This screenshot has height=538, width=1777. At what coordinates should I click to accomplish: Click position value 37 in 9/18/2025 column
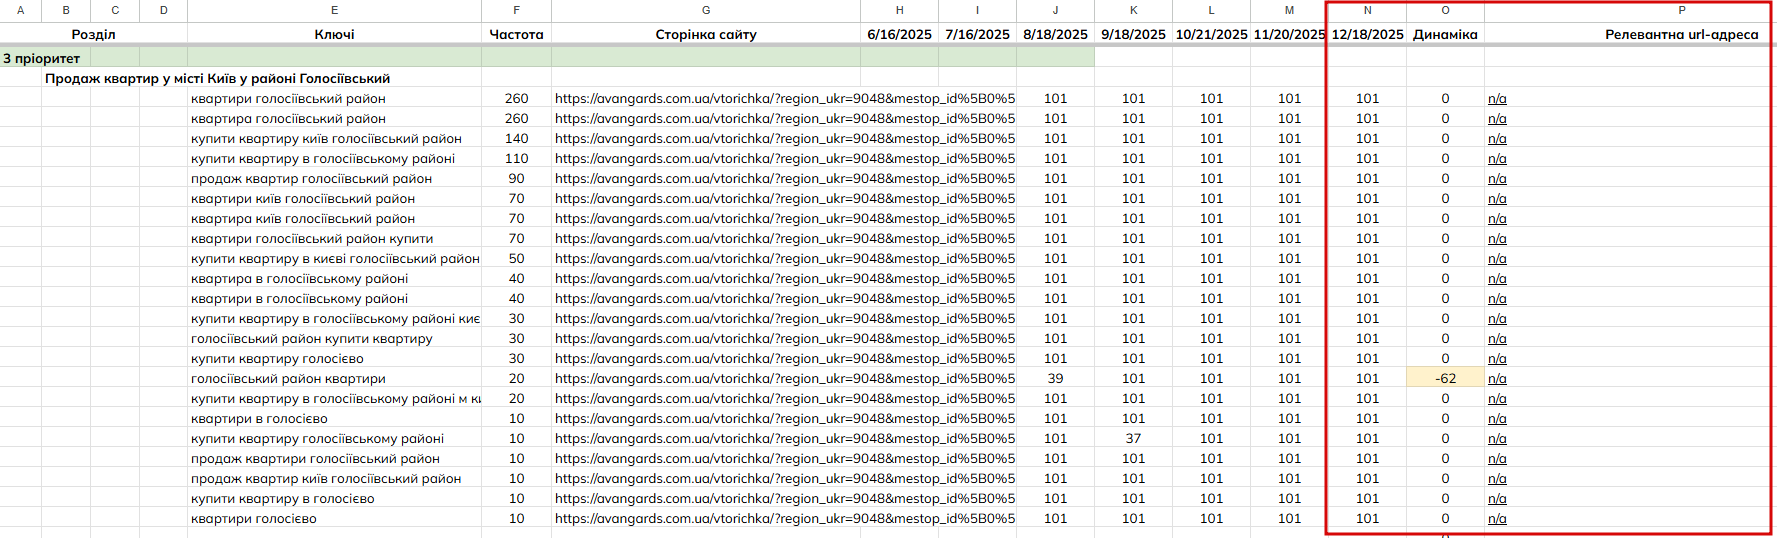(x=1133, y=438)
